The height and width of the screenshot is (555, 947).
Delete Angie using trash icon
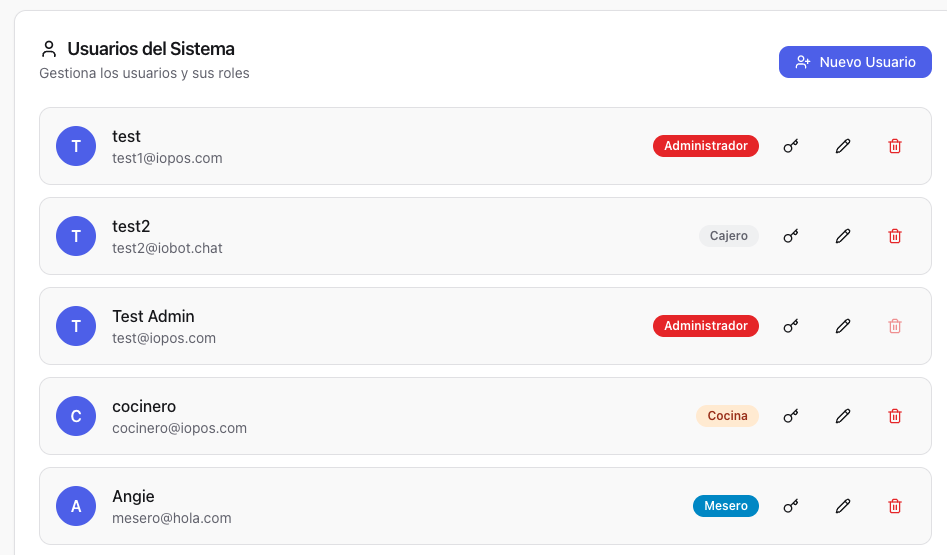click(x=895, y=506)
